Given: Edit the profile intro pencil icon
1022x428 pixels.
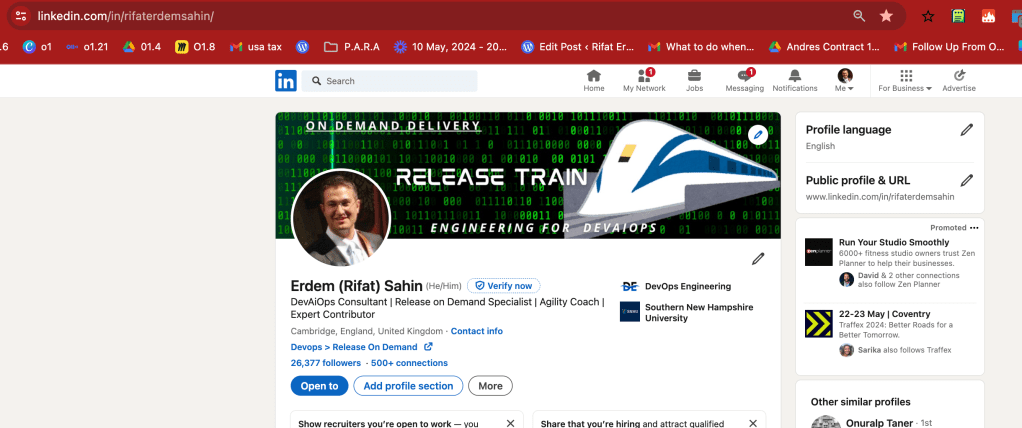Looking at the screenshot, I should tap(757, 259).
